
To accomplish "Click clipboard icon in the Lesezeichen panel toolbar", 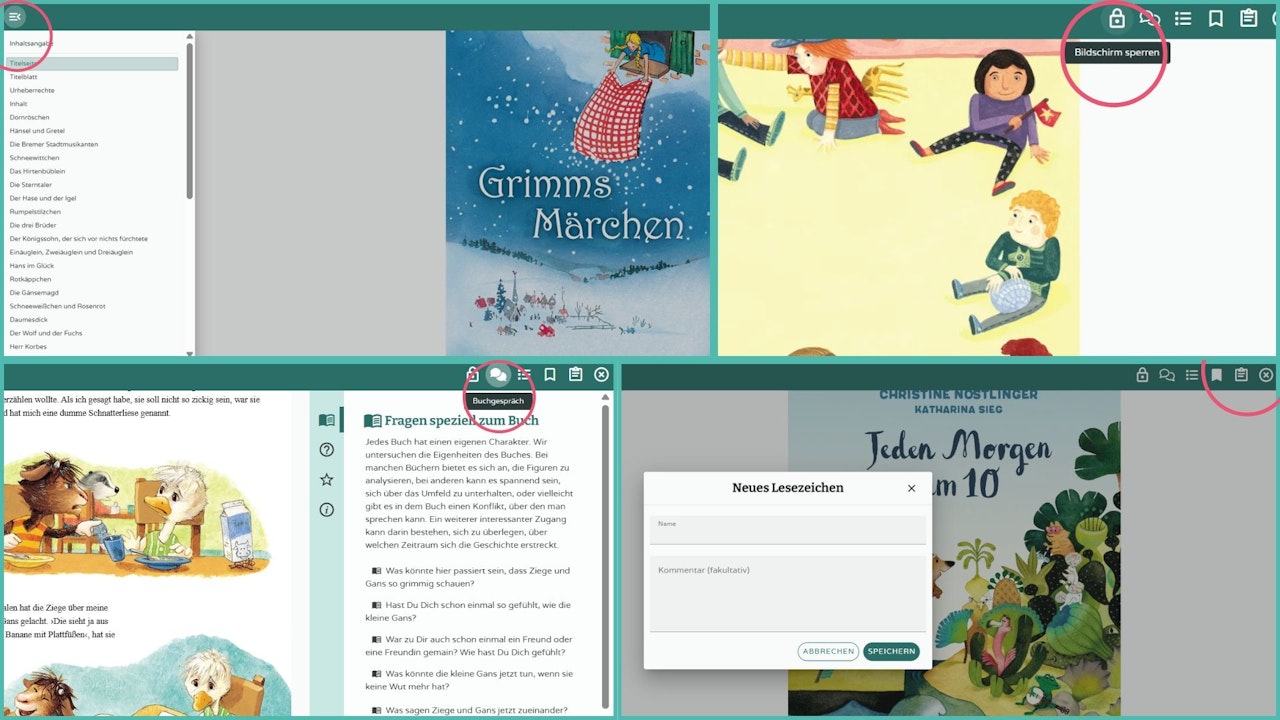I will (x=1241, y=375).
